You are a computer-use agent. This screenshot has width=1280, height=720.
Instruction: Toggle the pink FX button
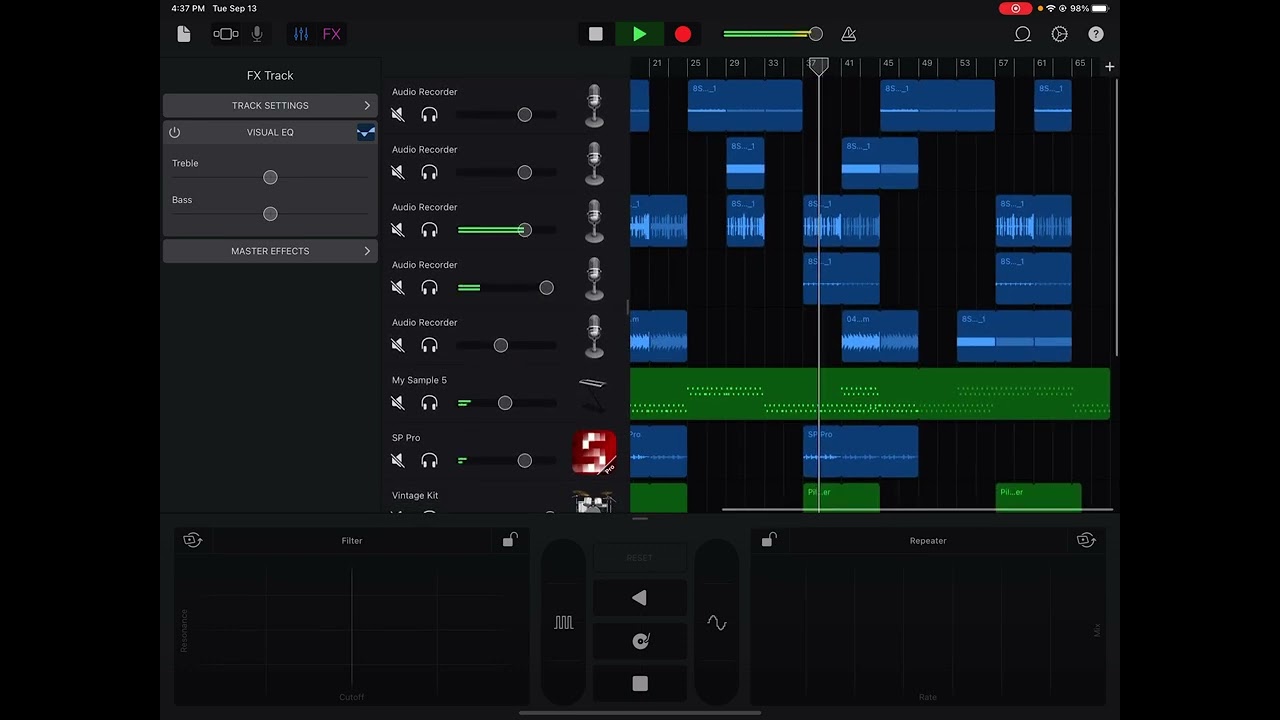[x=332, y=34]
